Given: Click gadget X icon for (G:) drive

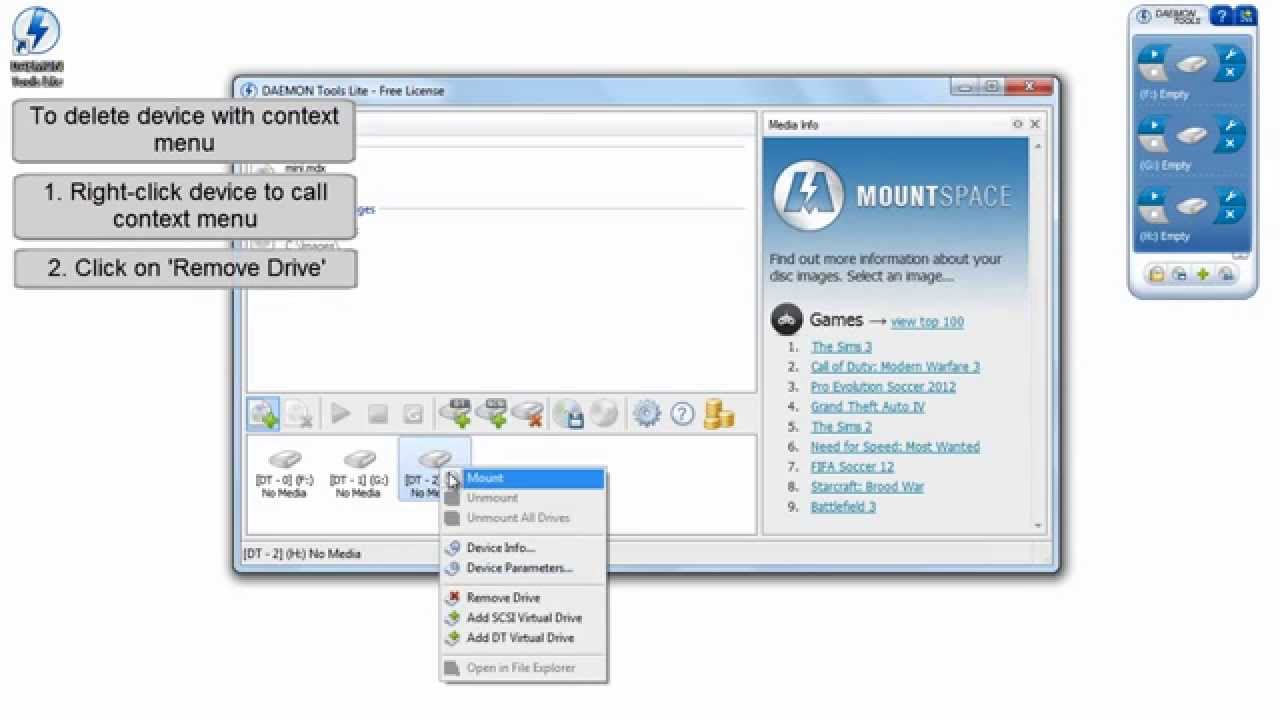Looking at the screenshot, I should (x=1230, y=145).
